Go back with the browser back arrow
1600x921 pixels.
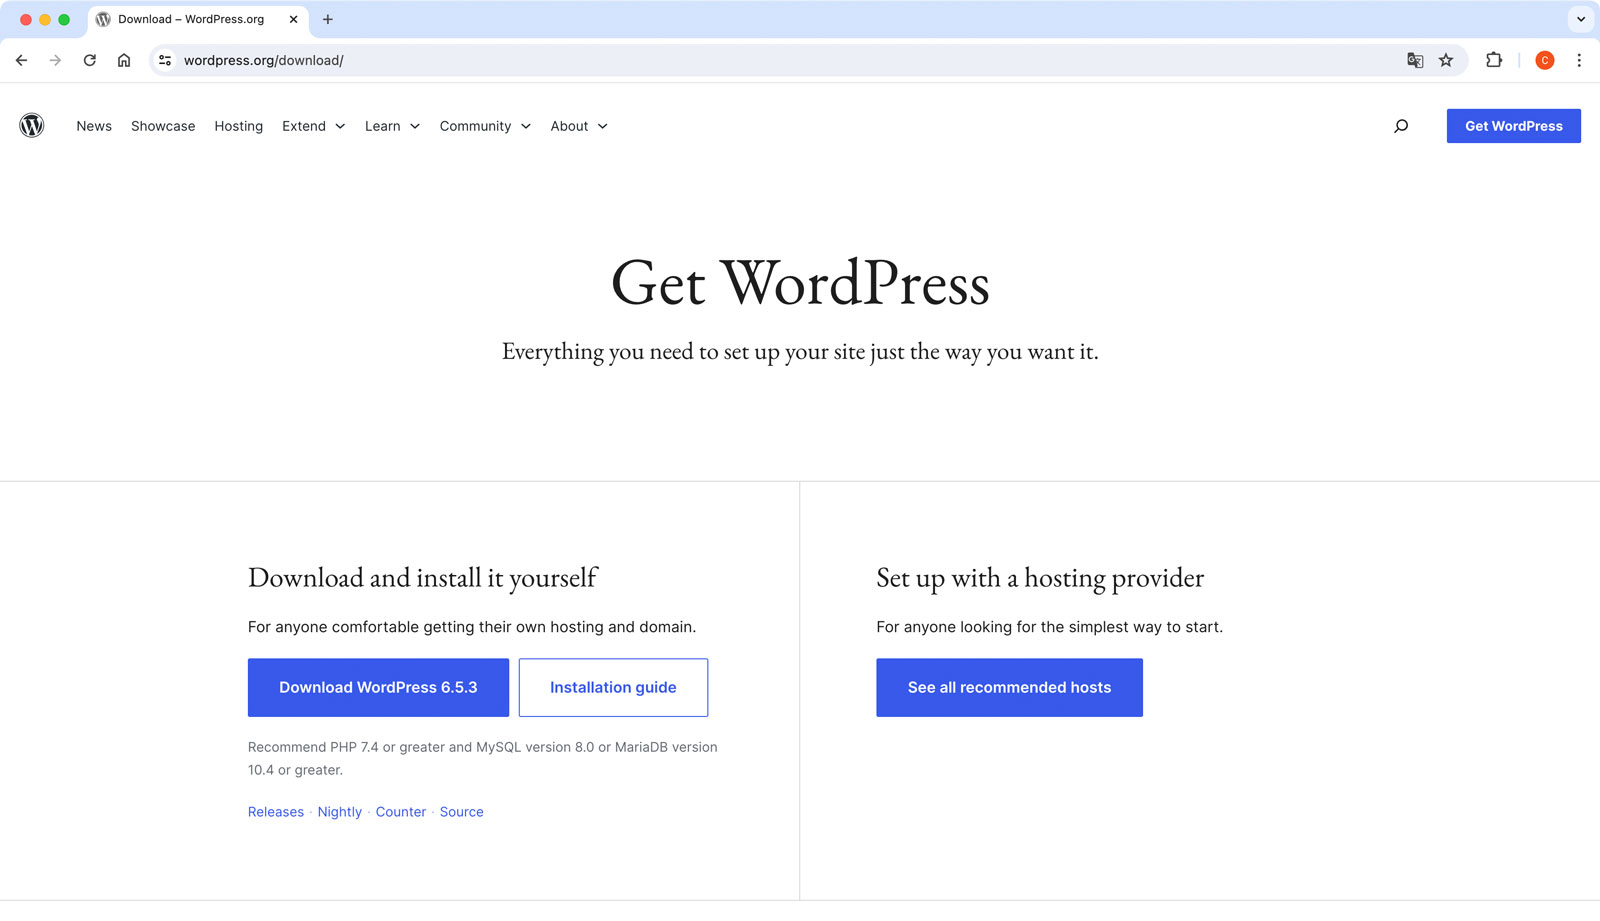tap(21, 60)
